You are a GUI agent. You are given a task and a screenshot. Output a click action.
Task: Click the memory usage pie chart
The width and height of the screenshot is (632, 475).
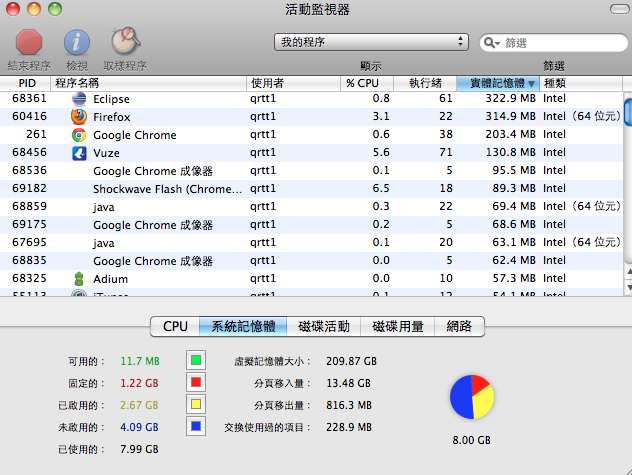tap(472, 397)
